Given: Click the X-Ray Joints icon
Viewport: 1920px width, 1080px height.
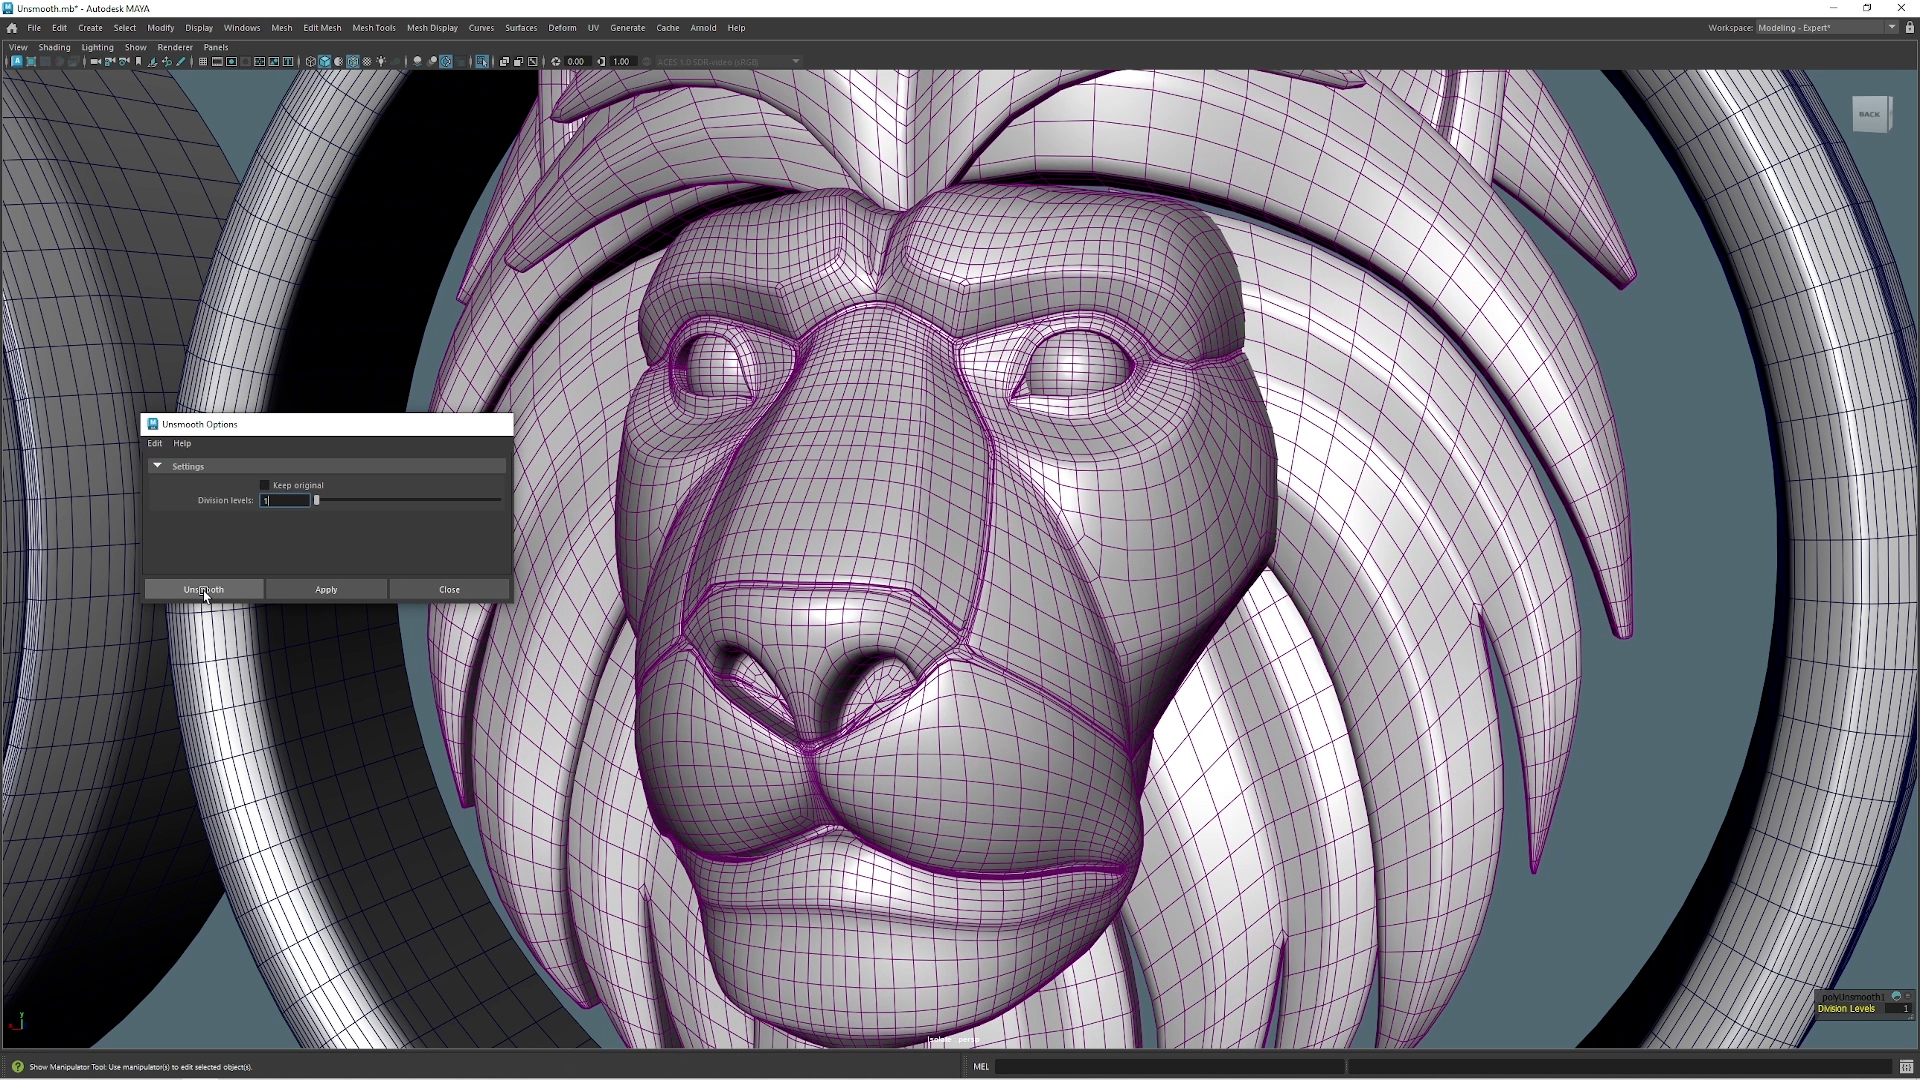Looking at the screenshot, I should 532,62.
